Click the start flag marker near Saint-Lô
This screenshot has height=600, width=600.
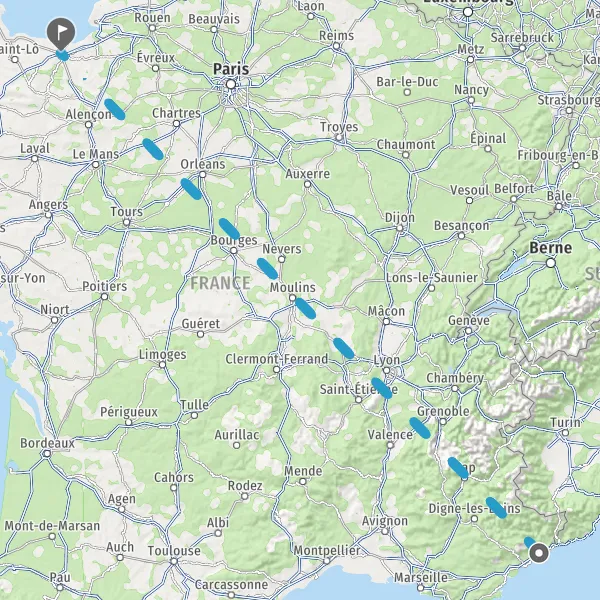(x=61, y=33)
